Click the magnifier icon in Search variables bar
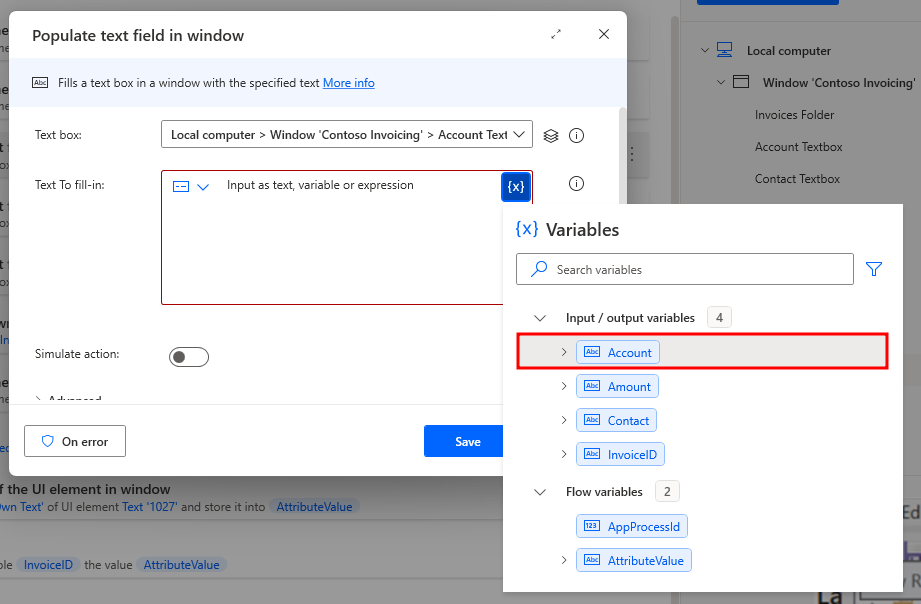The image size is (921, 604). click(537, 269)
